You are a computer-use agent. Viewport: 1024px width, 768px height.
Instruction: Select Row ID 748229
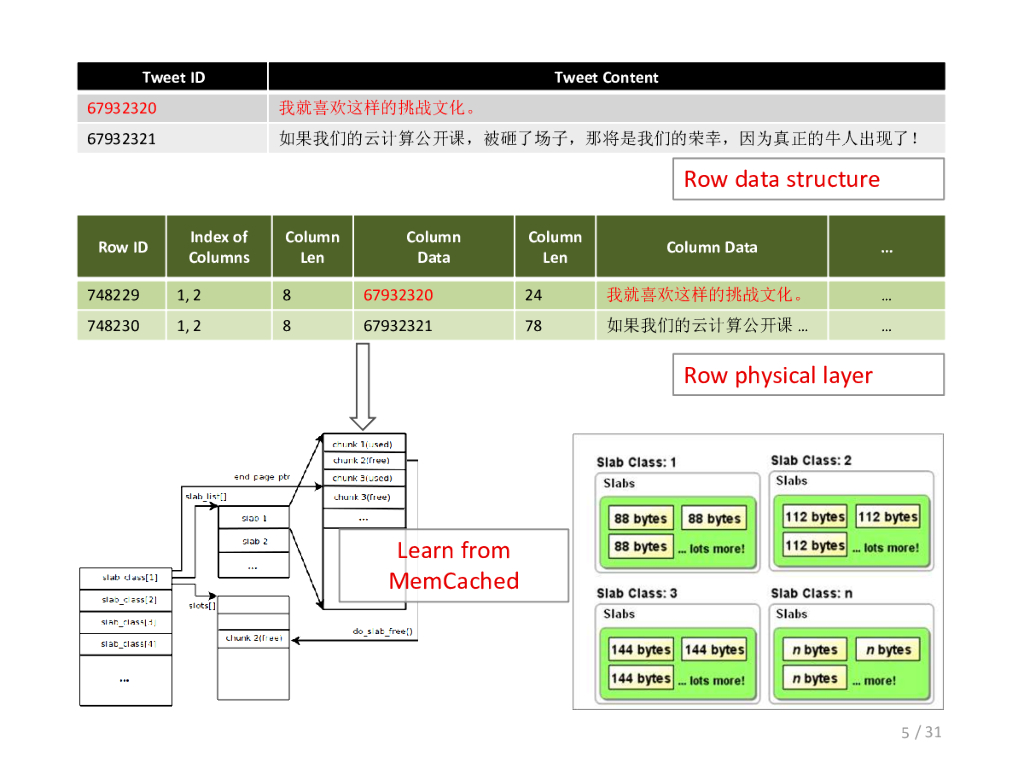(113, 295)
